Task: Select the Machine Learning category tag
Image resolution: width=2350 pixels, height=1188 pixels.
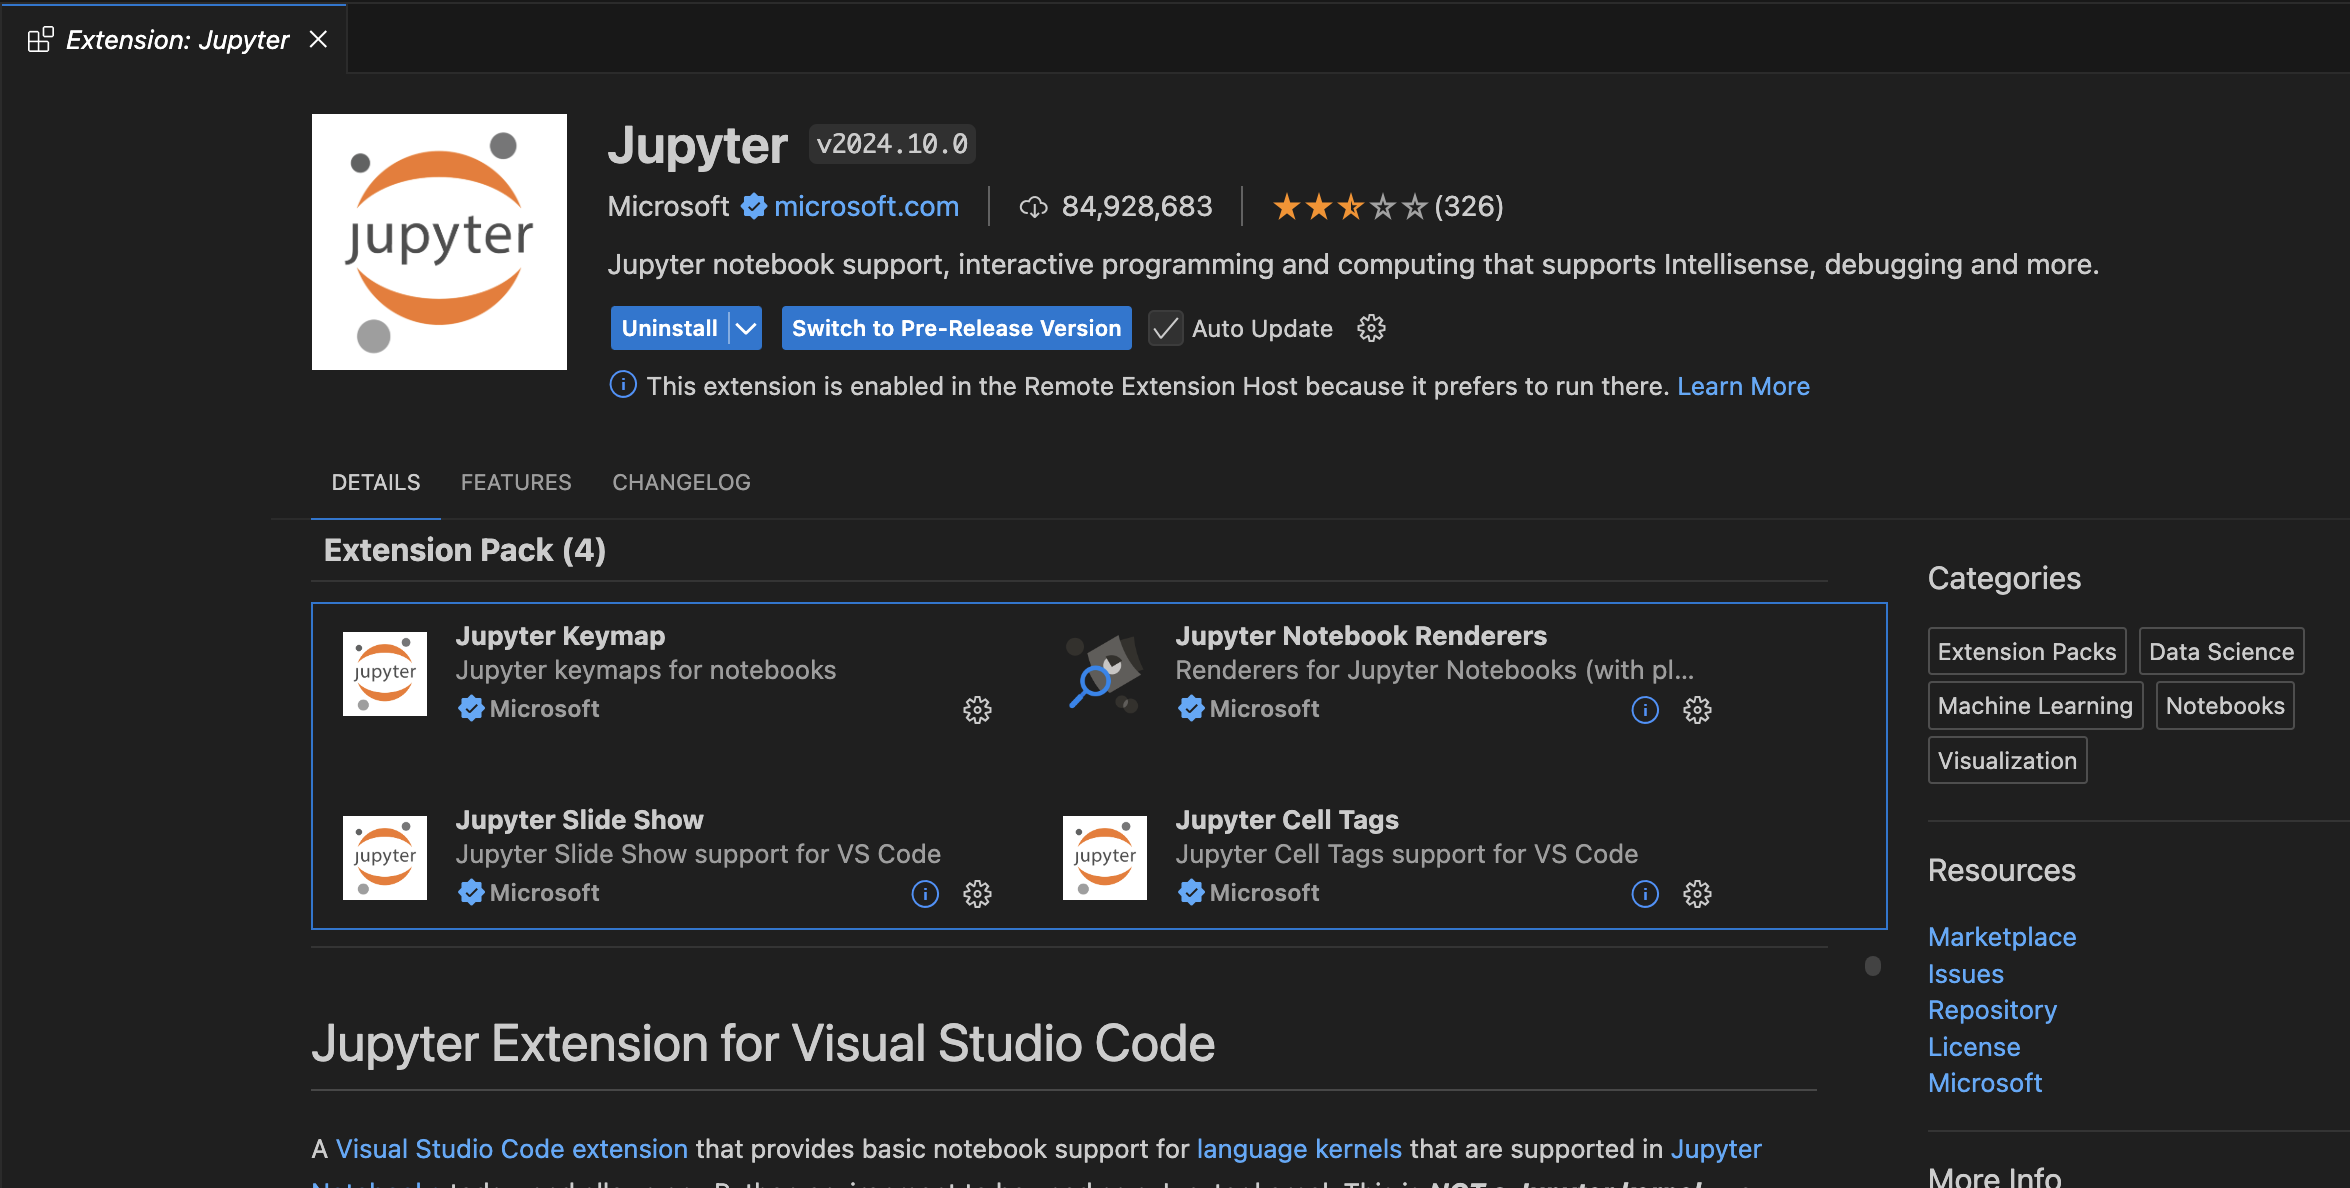Action: 2035,706
